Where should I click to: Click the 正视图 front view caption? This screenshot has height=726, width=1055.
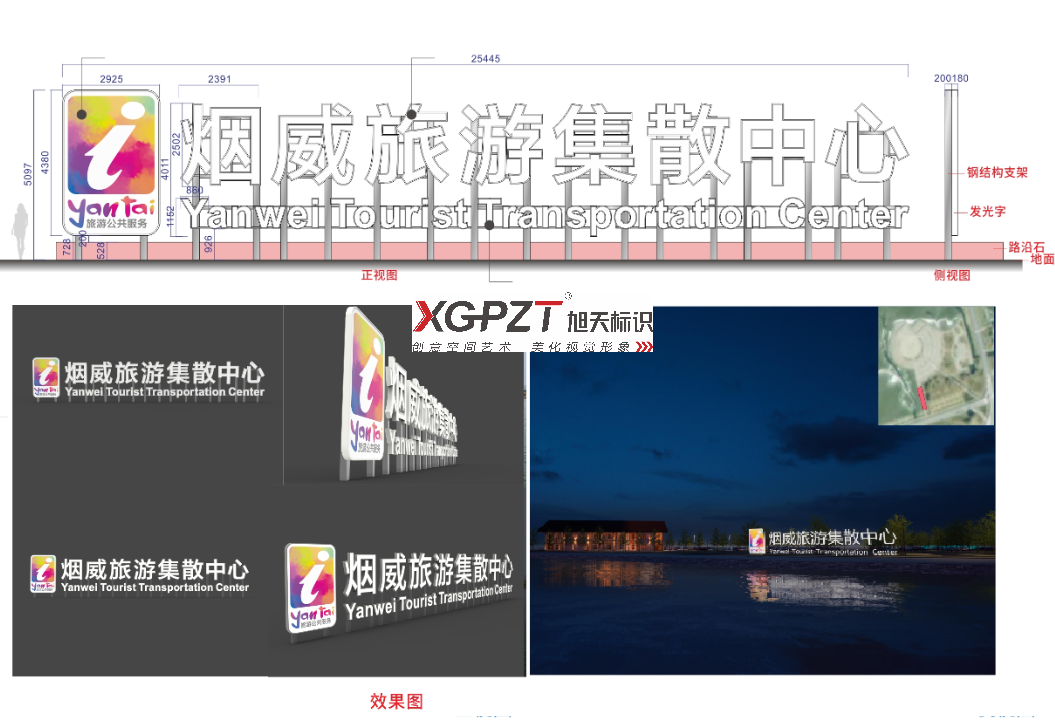tap(379, 275)
